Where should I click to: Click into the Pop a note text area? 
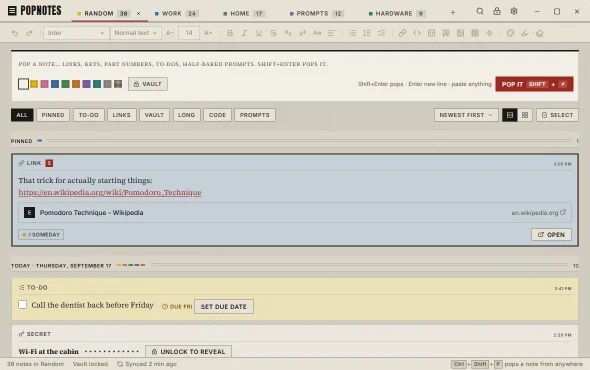click(x=295, y=64)
